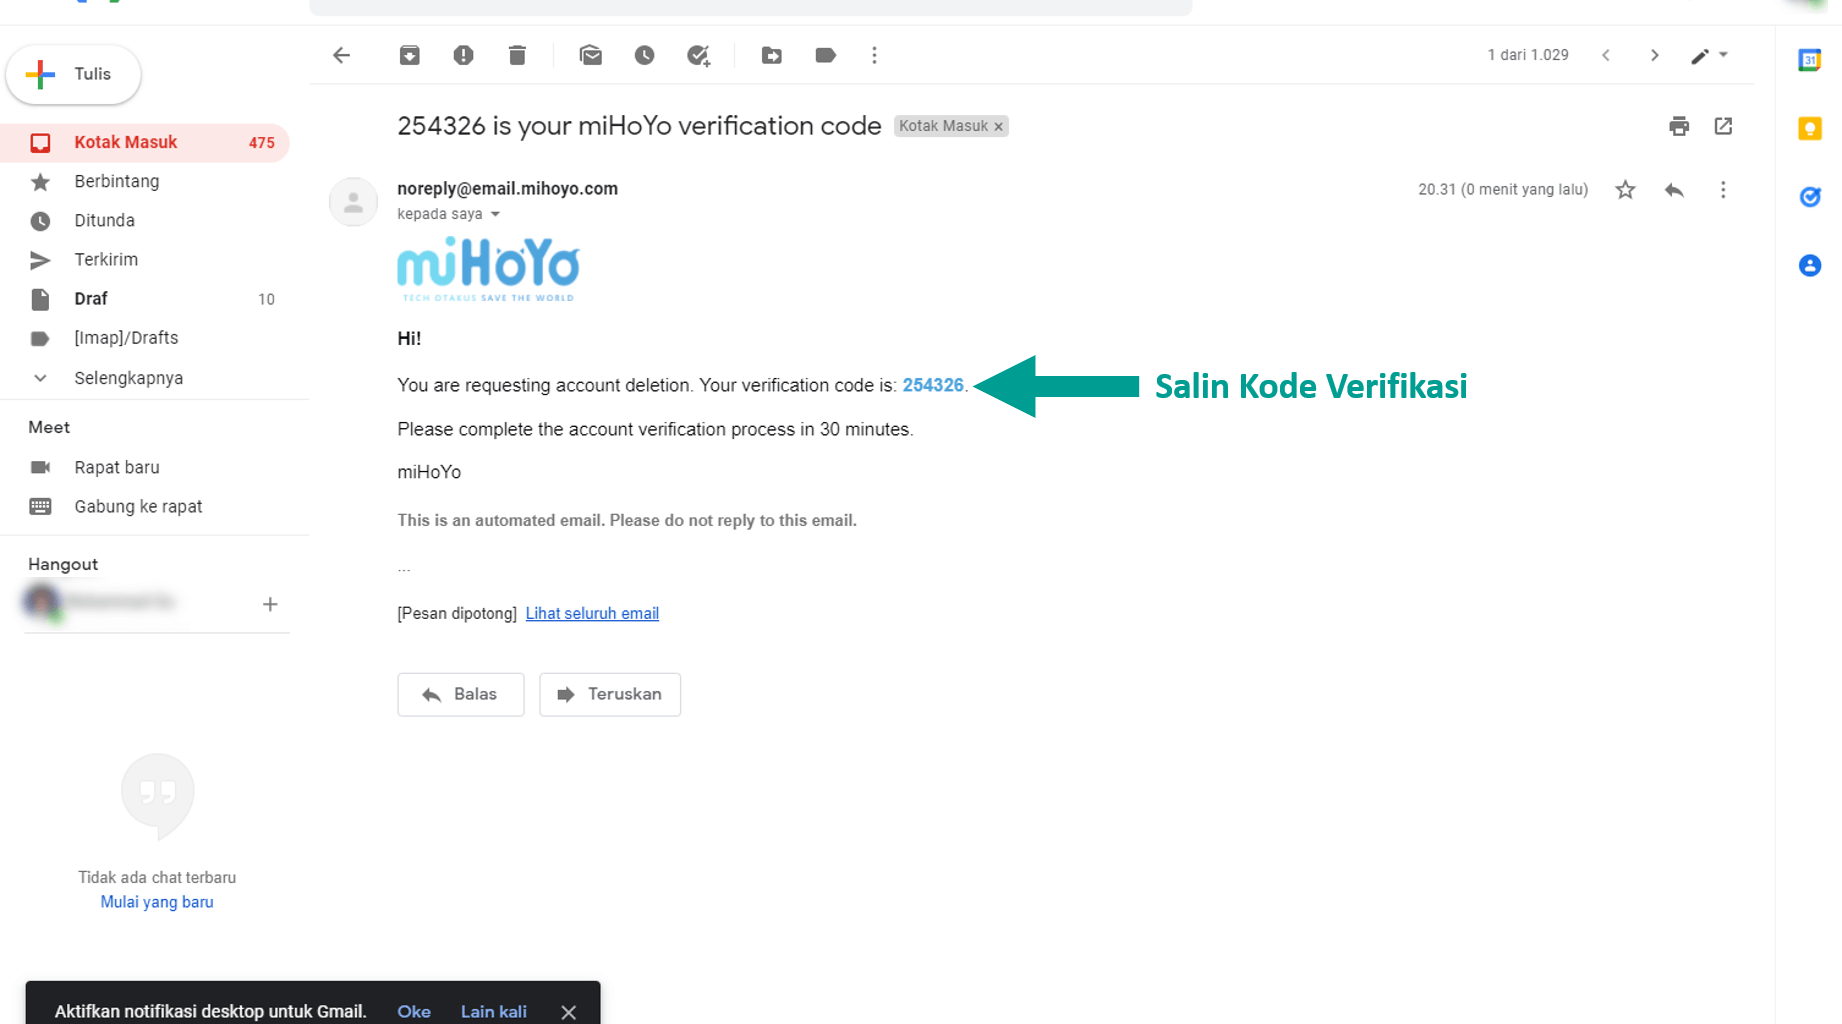Dismiss the desktop notification banner
Image resolution: width=1842 pixels, height=1024 pixels.
(568, 1012)
